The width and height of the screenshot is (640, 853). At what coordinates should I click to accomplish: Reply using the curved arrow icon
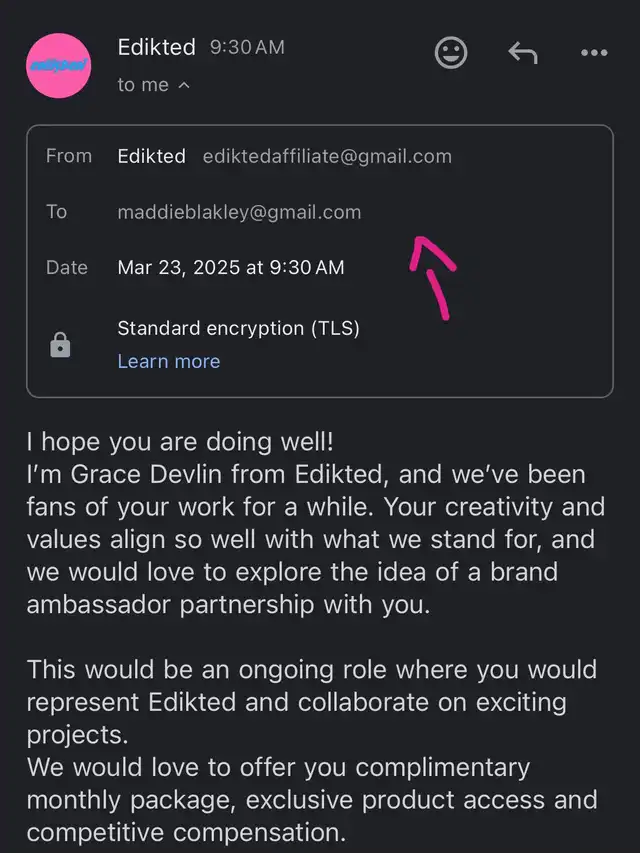coord(523,53)
